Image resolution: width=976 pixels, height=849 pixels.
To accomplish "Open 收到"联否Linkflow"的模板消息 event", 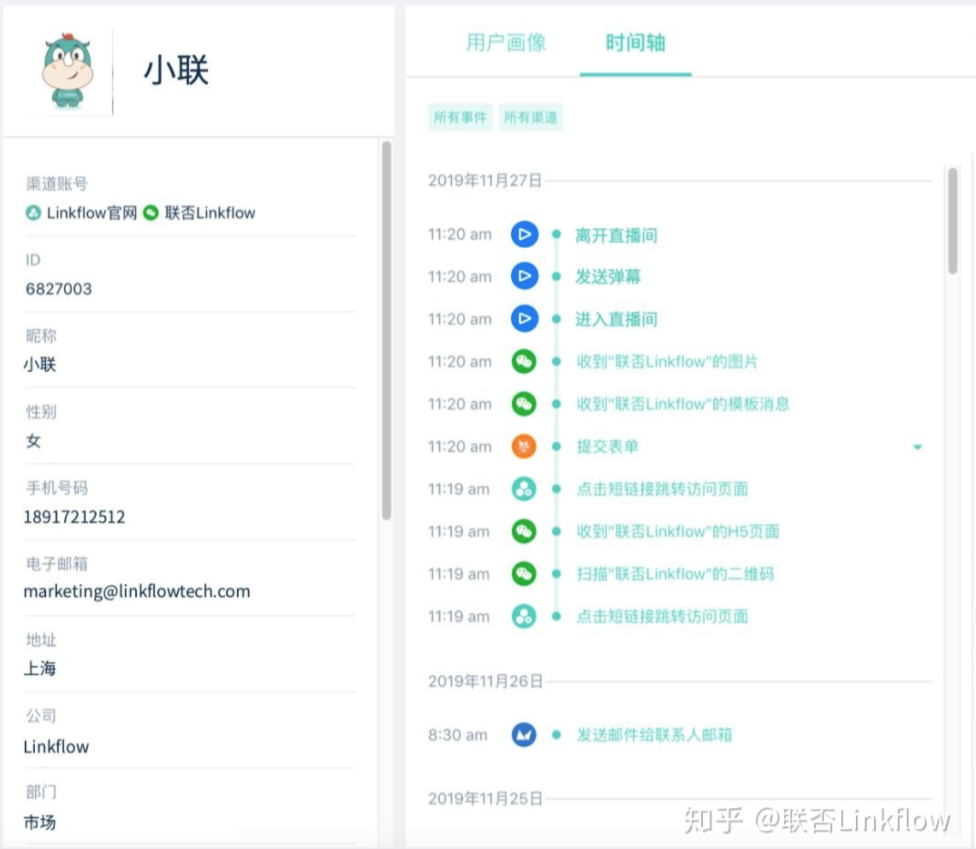I will coord(683,404).
